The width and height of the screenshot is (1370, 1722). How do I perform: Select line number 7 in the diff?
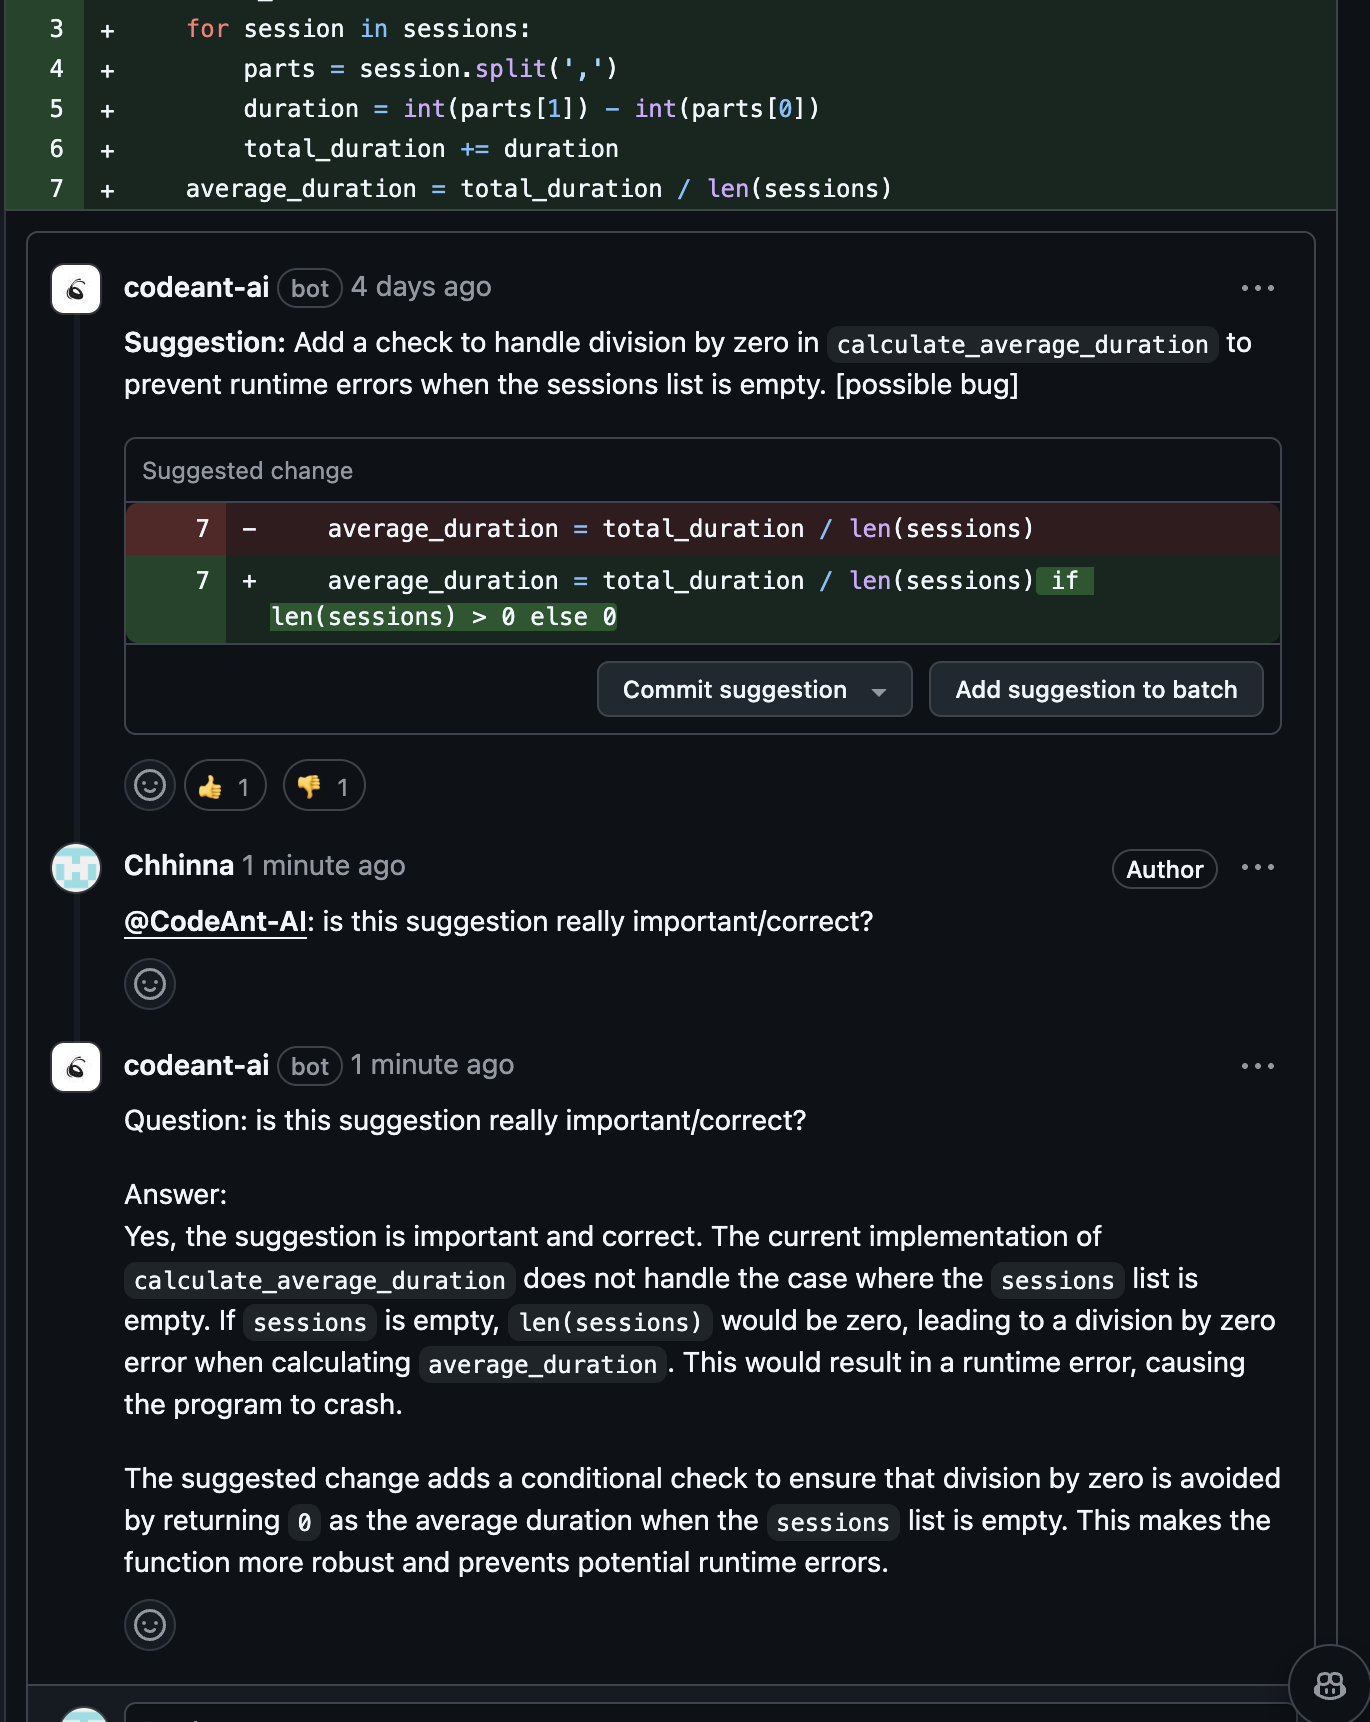click(55, 188)
